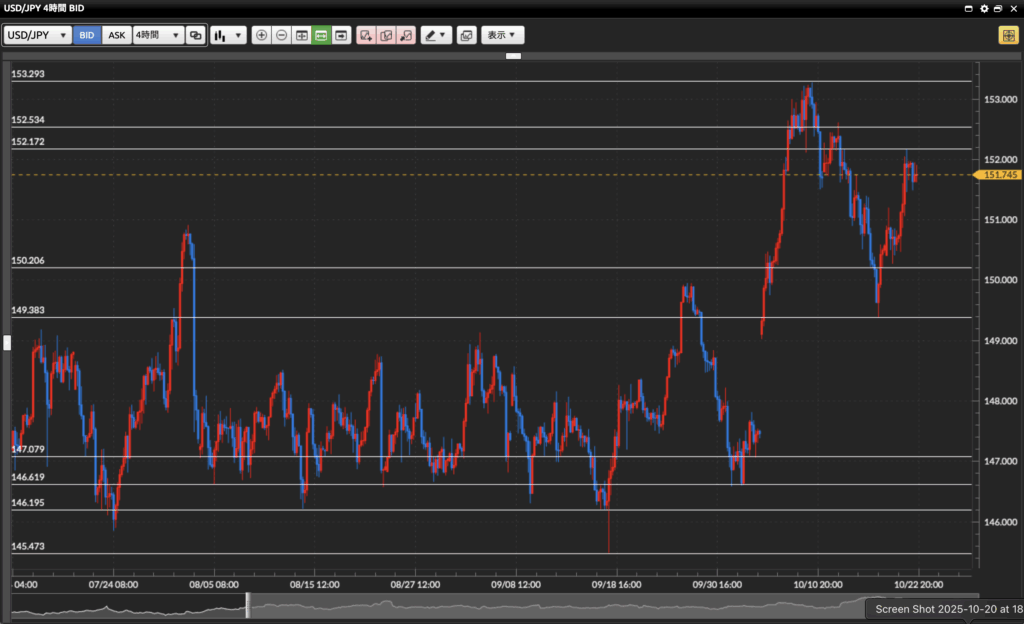
Task: Click the chart link icon beside timeframe
Action: 196,35
